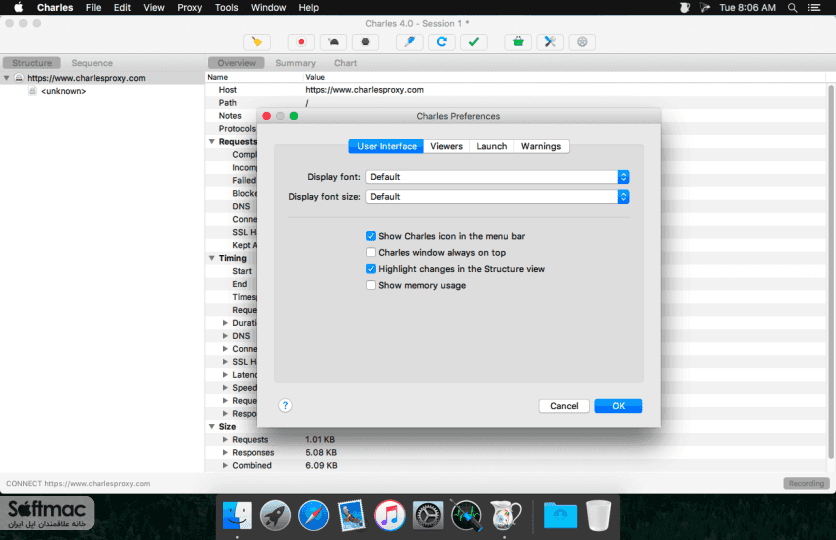Open iTunes from the Dock
The width and height of the screenshot is (836, 540).
[390, 515]
